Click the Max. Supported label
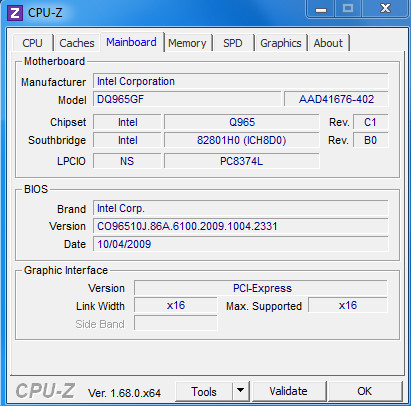Viewport: 411px width, 406px height. click(x=264, y=306)
